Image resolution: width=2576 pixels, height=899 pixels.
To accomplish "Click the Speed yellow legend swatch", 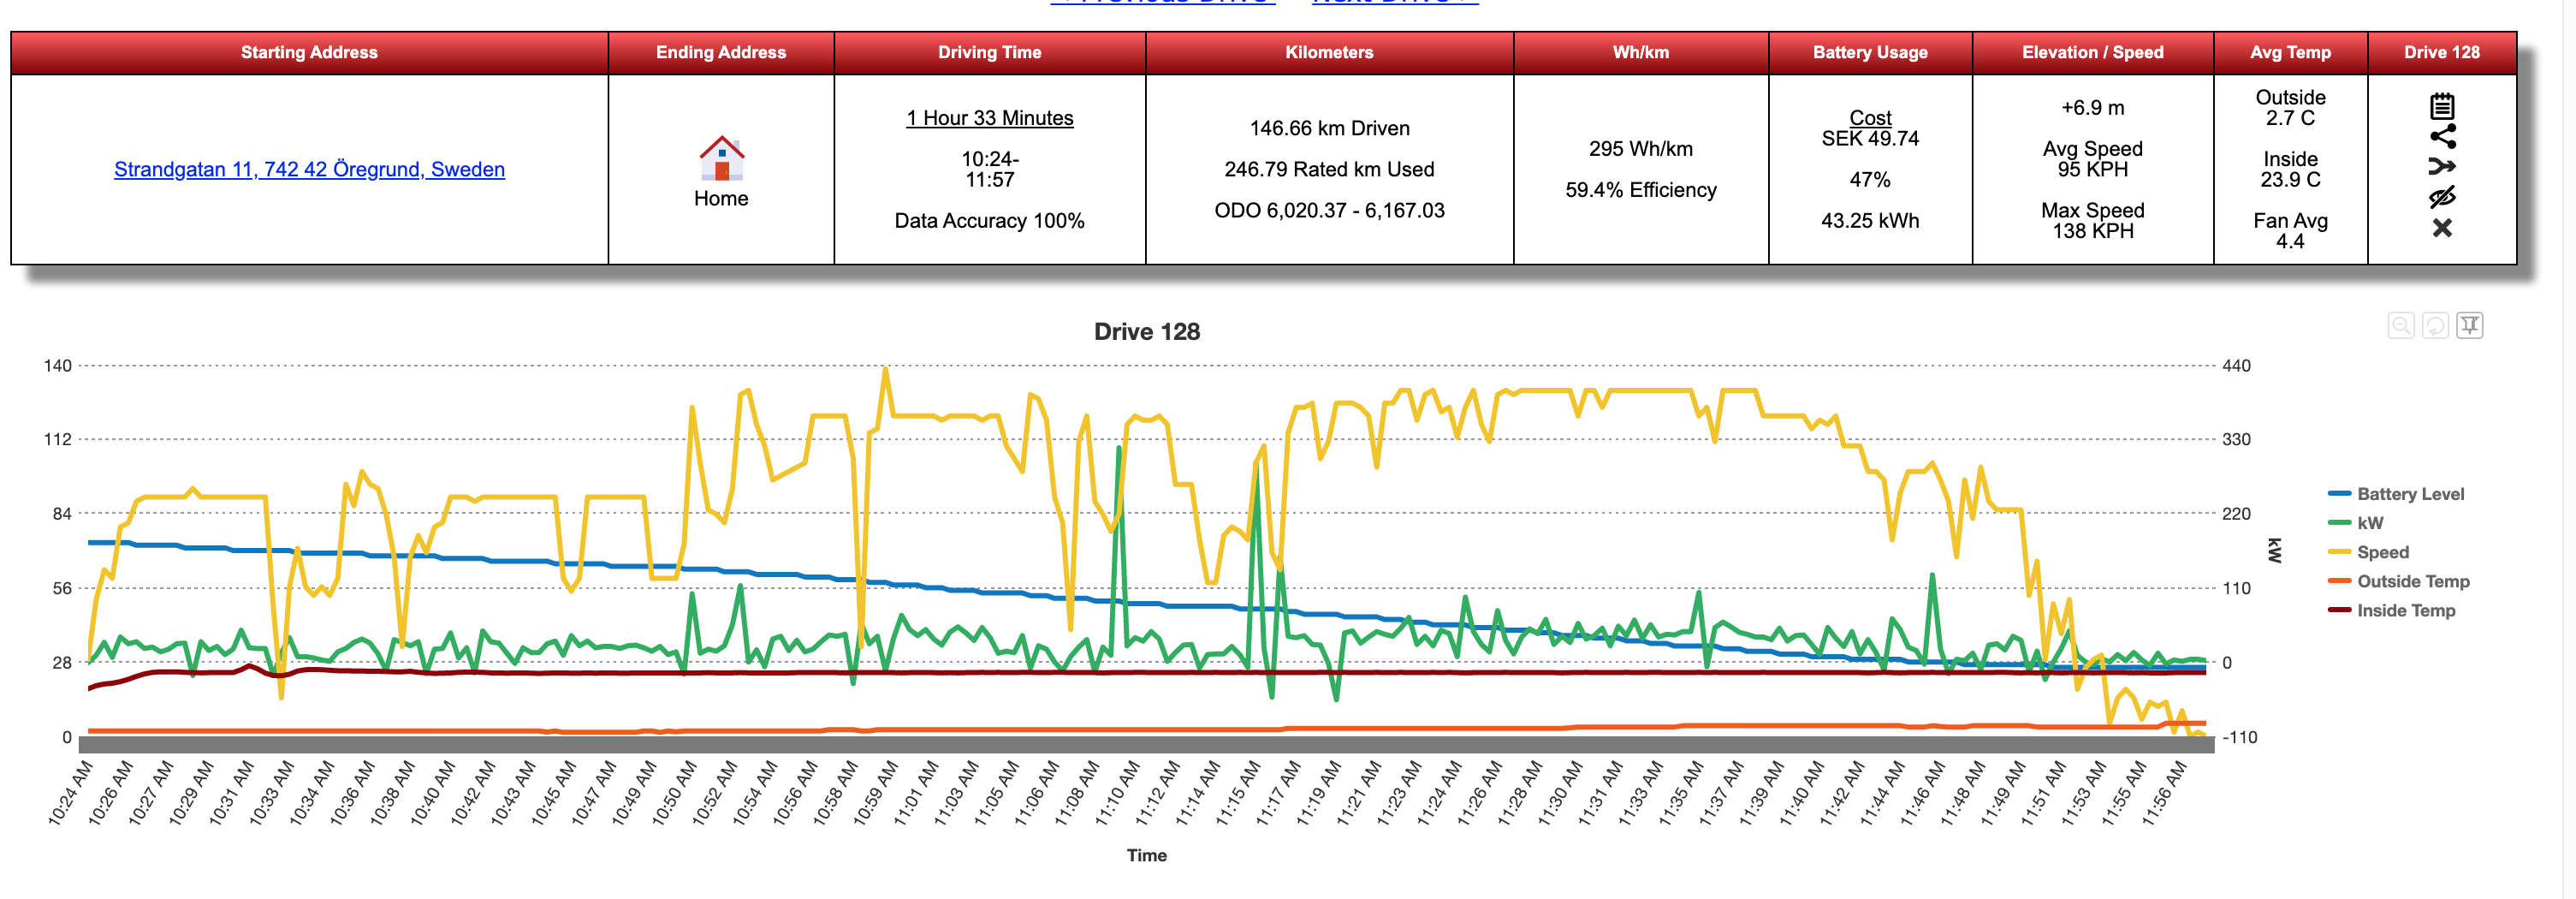I will (2339, 552).
